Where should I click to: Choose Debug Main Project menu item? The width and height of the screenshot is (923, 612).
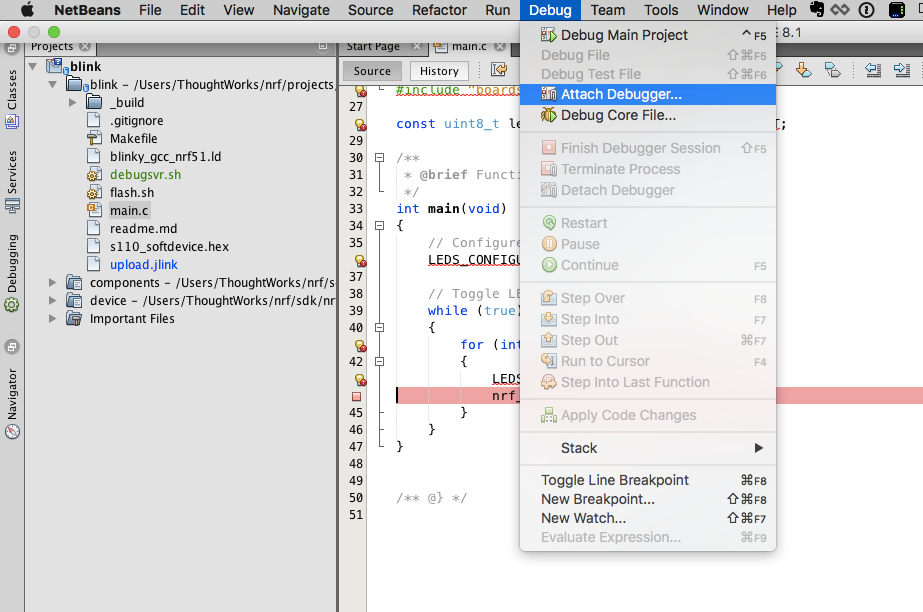click(648, 35)
